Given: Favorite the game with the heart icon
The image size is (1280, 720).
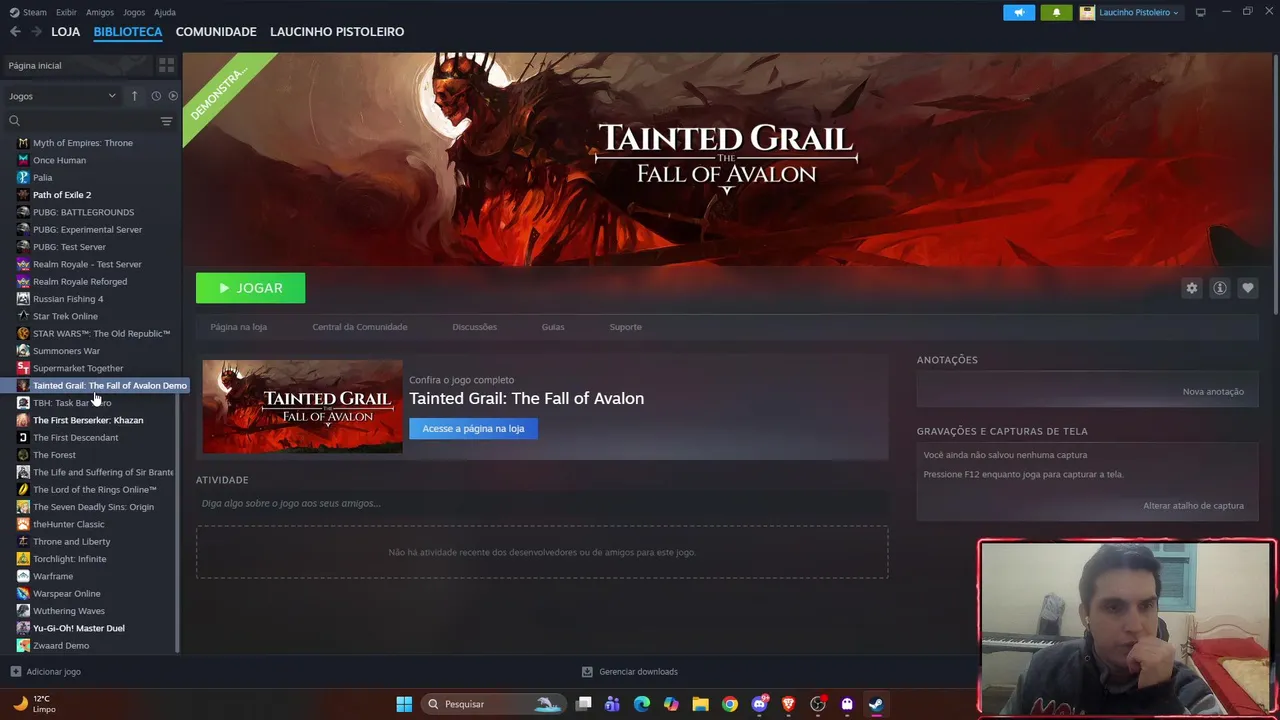Looking at the screenshot, I should [x=1247, y=288].
